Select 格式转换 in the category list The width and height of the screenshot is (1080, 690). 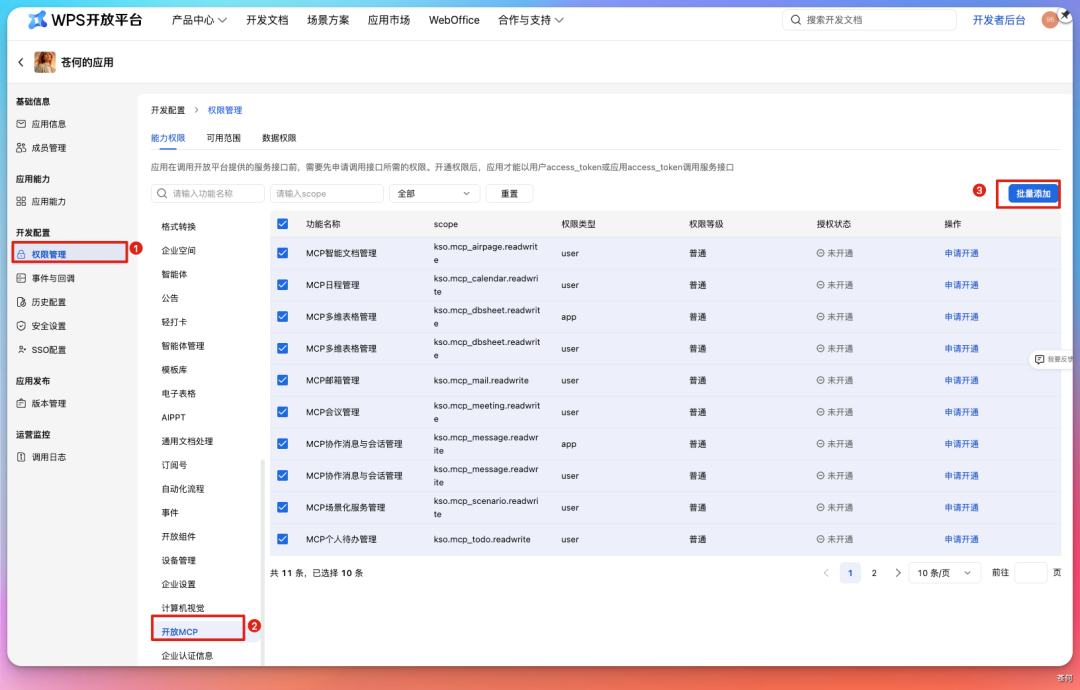(178, 227)
